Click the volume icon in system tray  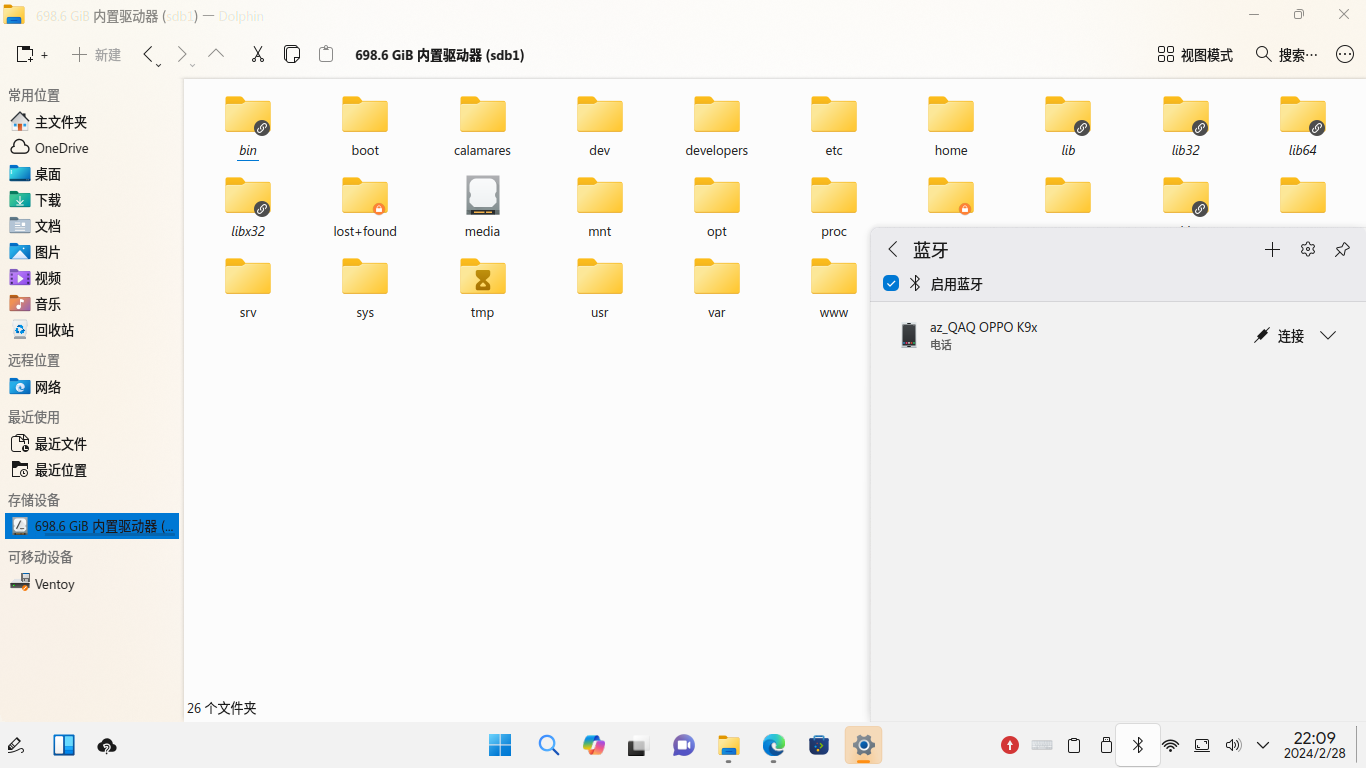pos(1232,745)
